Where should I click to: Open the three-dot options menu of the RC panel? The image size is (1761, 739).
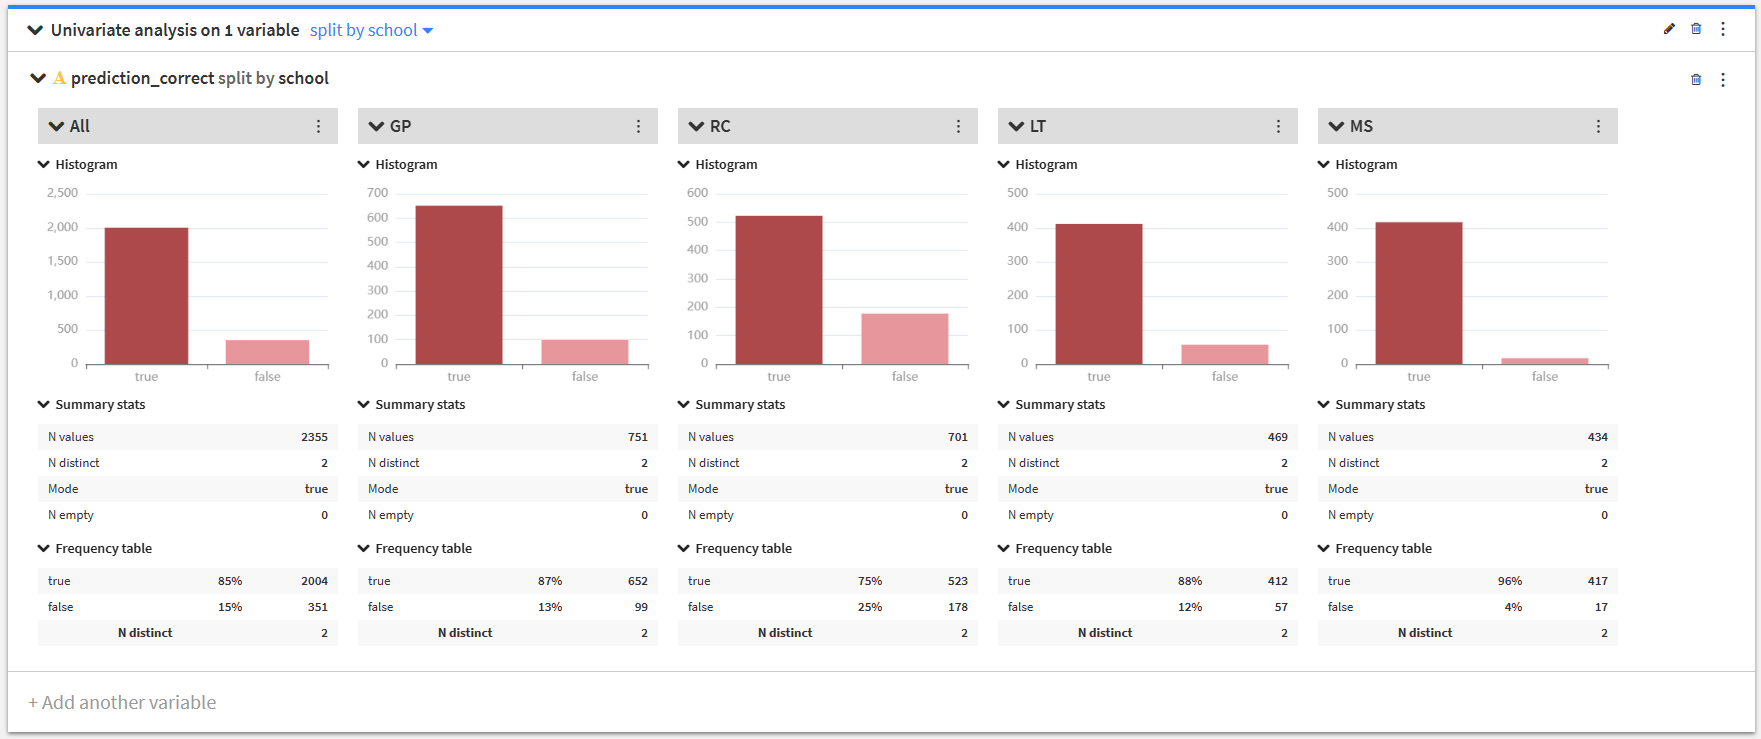[959, 126]
